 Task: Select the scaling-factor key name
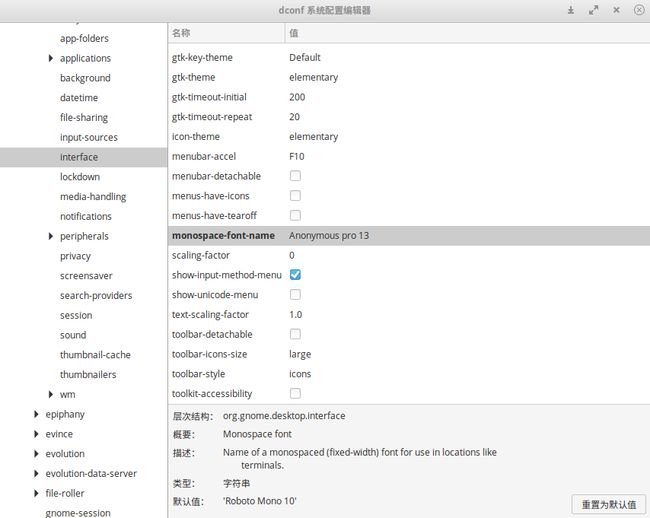[x=201, y=255]
